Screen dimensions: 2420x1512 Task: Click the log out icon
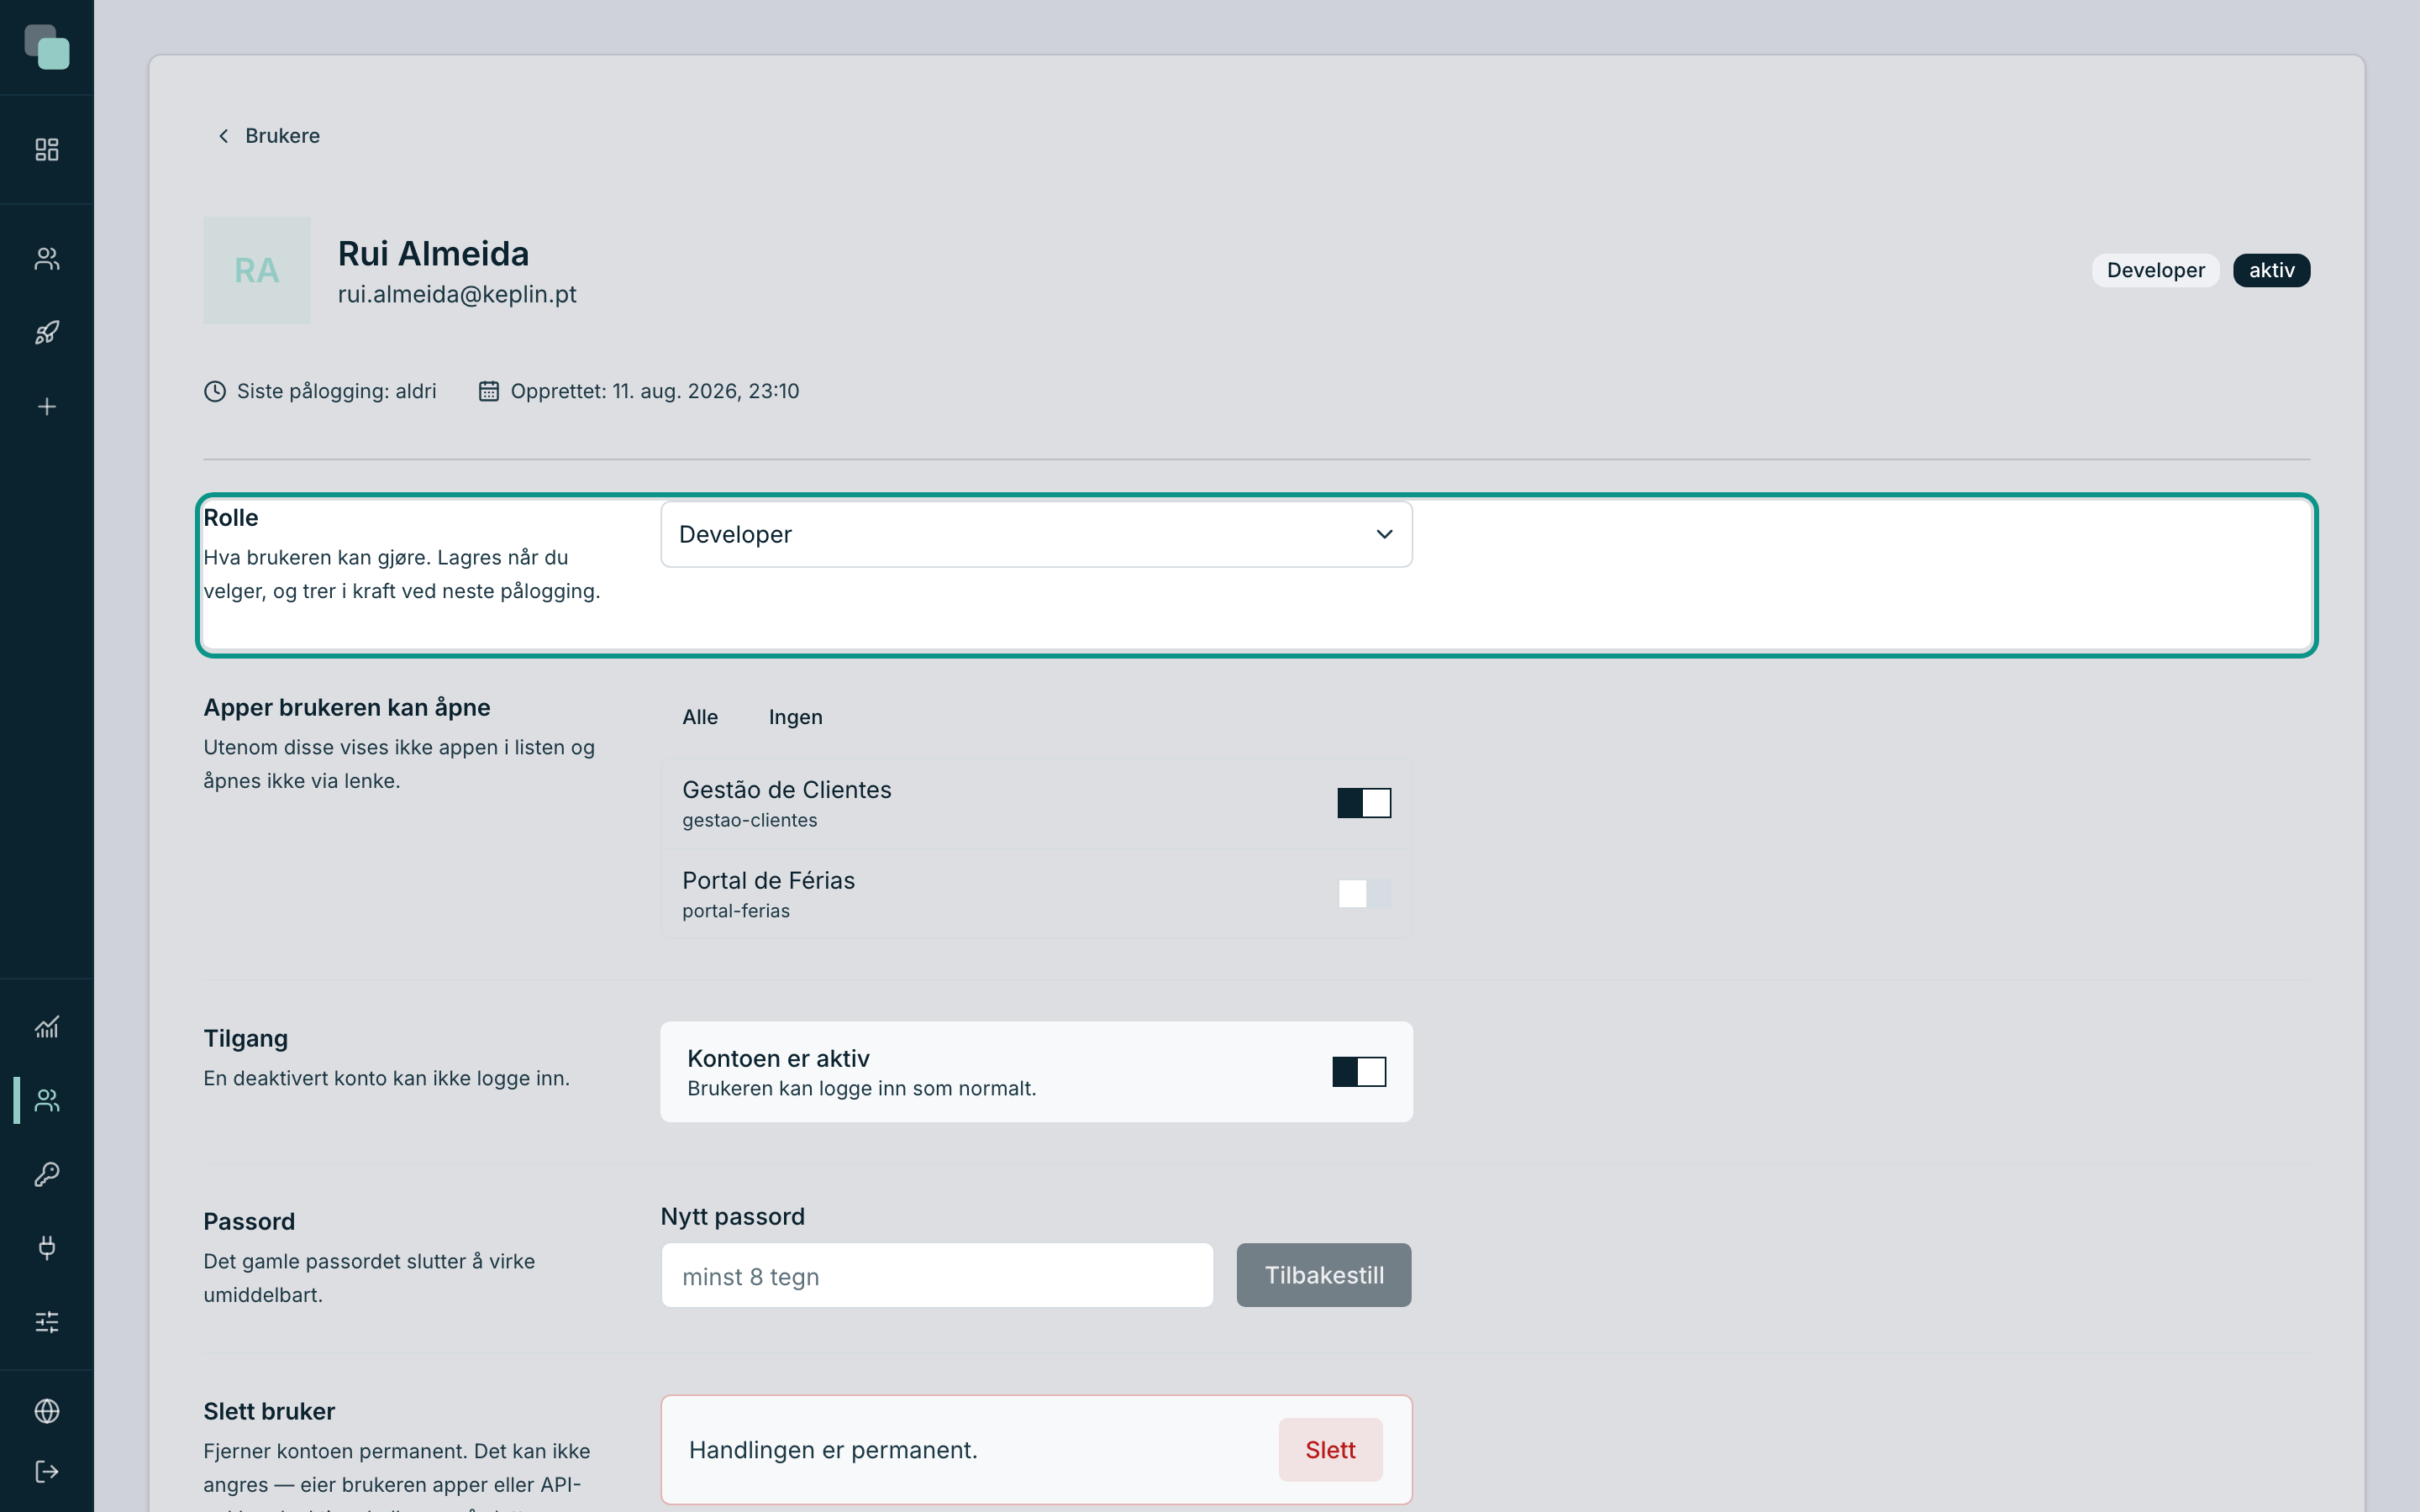[x=47, y=1472]
